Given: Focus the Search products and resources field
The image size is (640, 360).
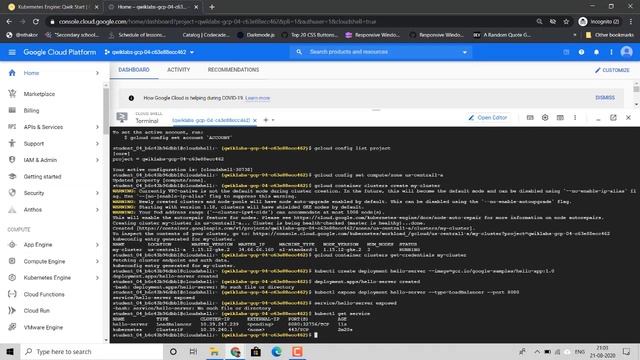Looking at the screenshot, I should 381,52.
